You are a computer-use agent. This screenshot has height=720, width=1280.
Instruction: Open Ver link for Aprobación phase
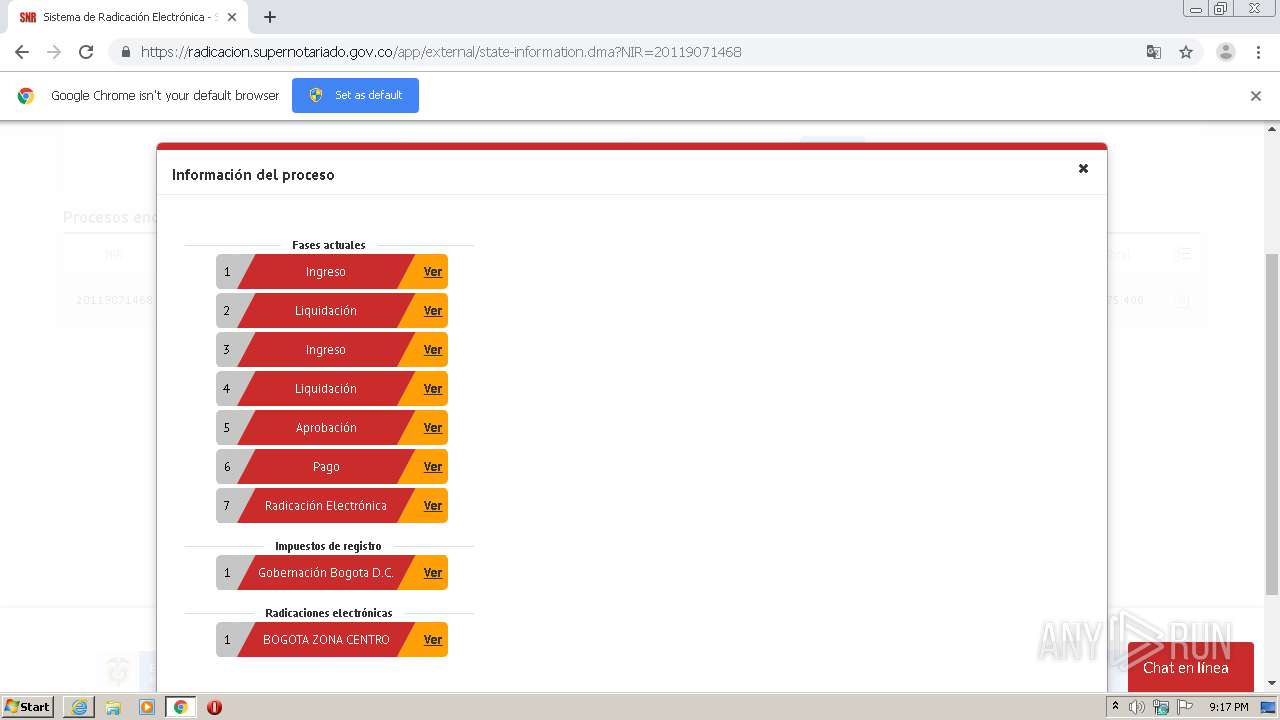click(433, 428)
